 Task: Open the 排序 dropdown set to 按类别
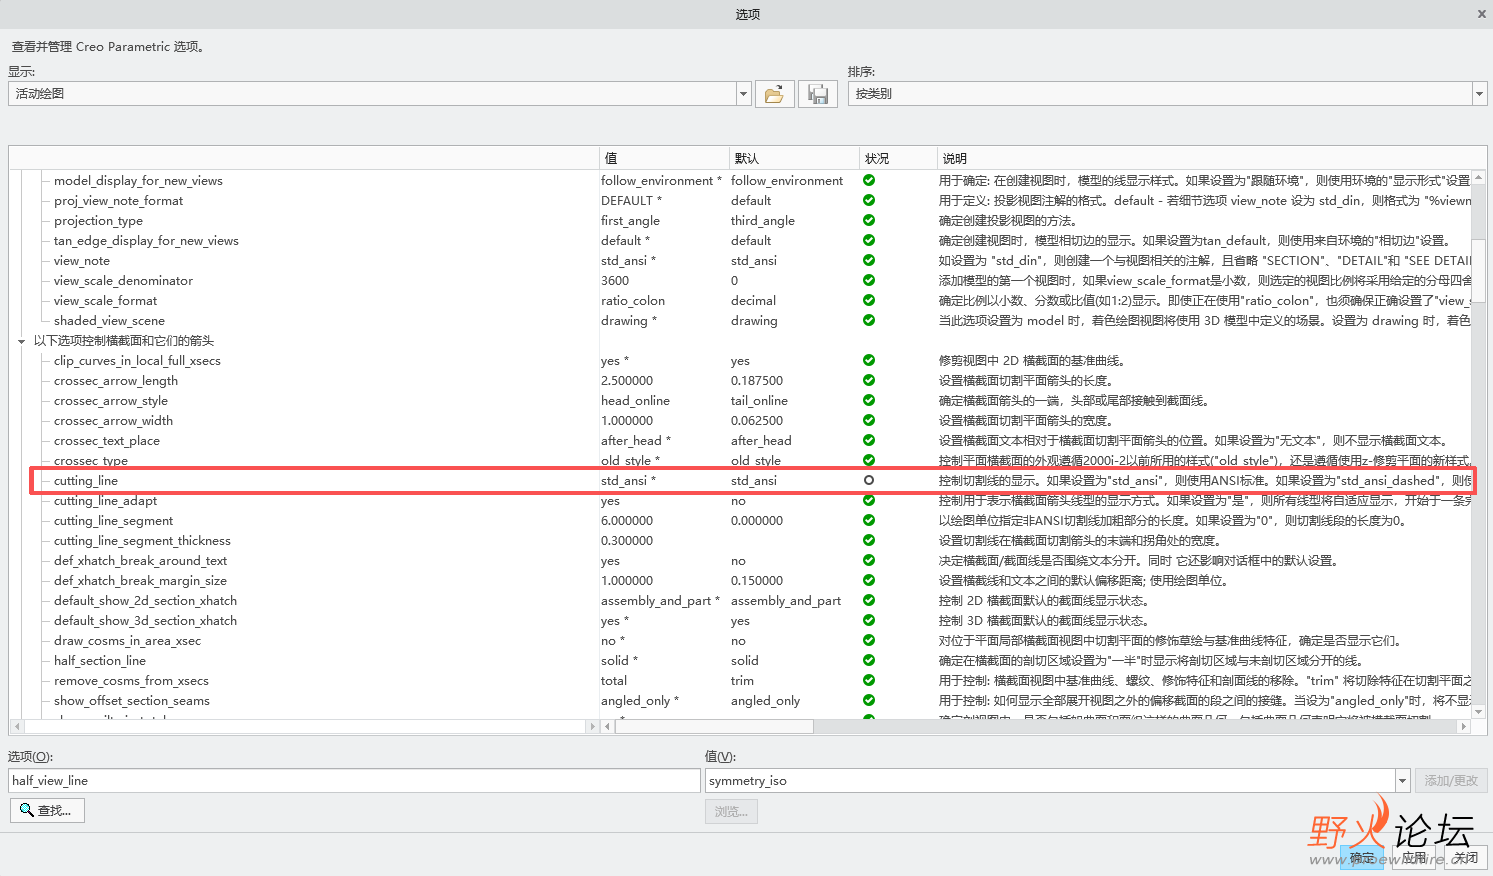click(x=1478, y=92)
